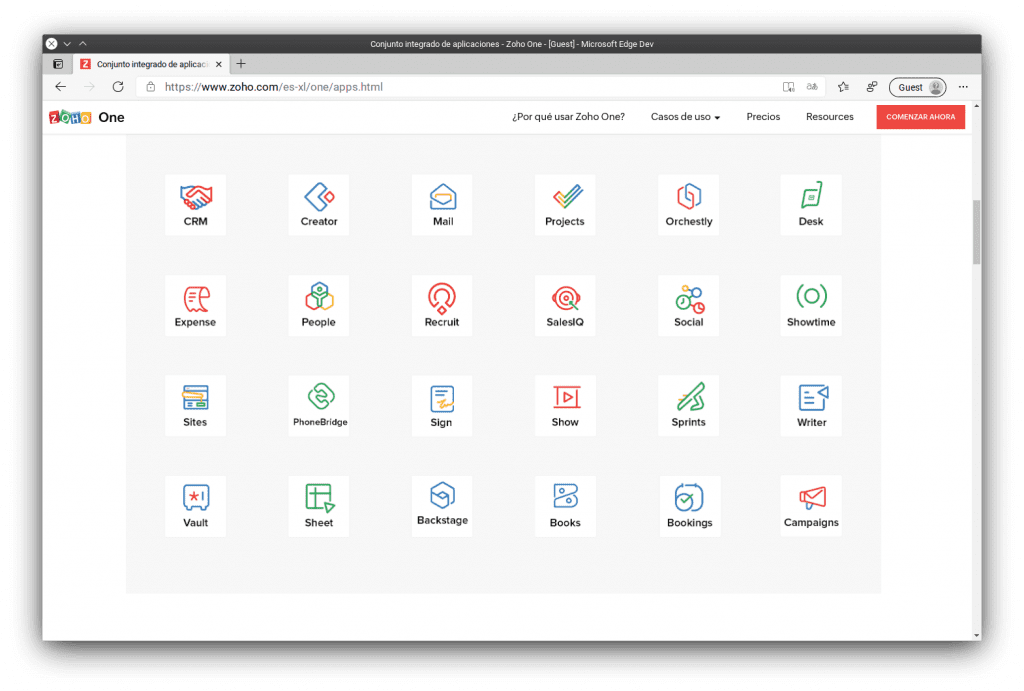Click the Orchestly app icon
Image resolution: width=1024 pixels, height=691 pixels.
pos(688,205)
